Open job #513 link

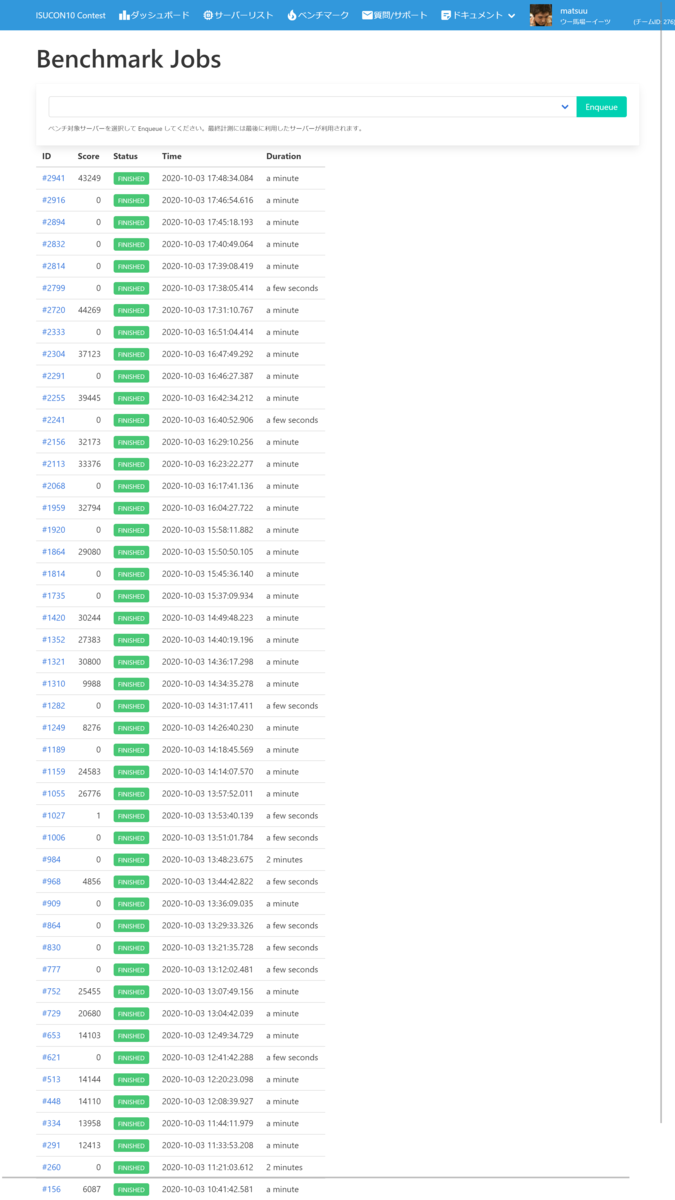pos(51,1080)
